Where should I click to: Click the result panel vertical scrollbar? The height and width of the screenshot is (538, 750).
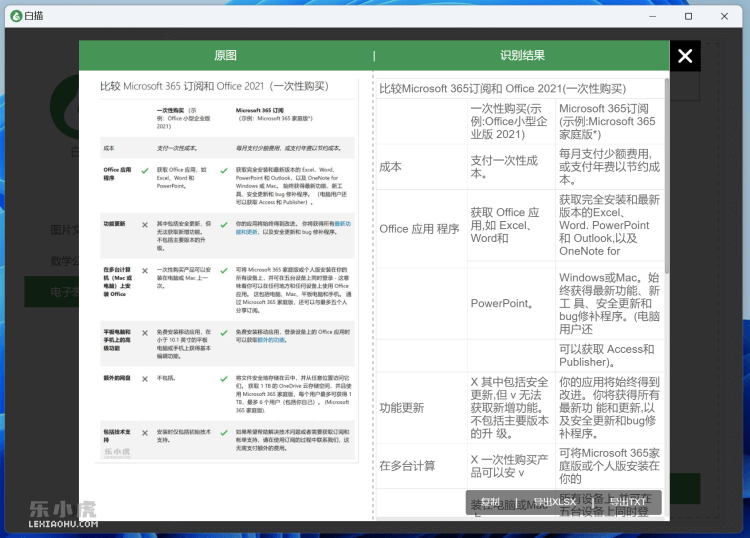pyautogui.click(x=667, y=176)
